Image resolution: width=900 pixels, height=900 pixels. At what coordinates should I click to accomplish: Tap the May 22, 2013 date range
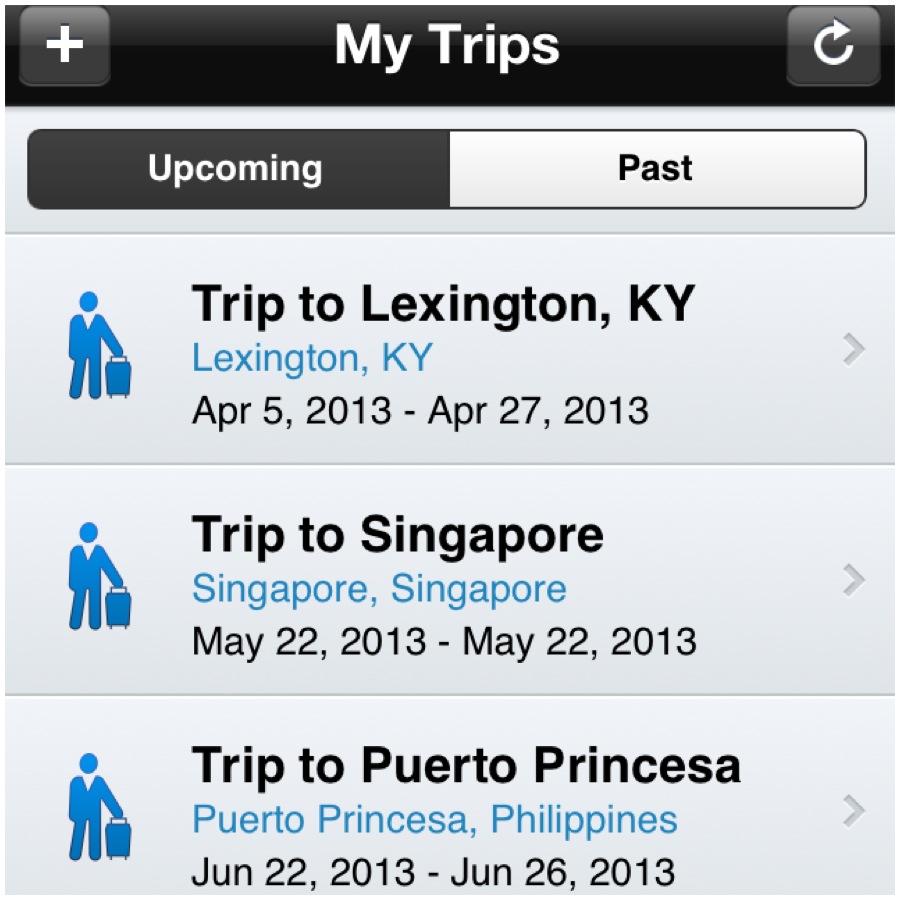tap(444, 641)
